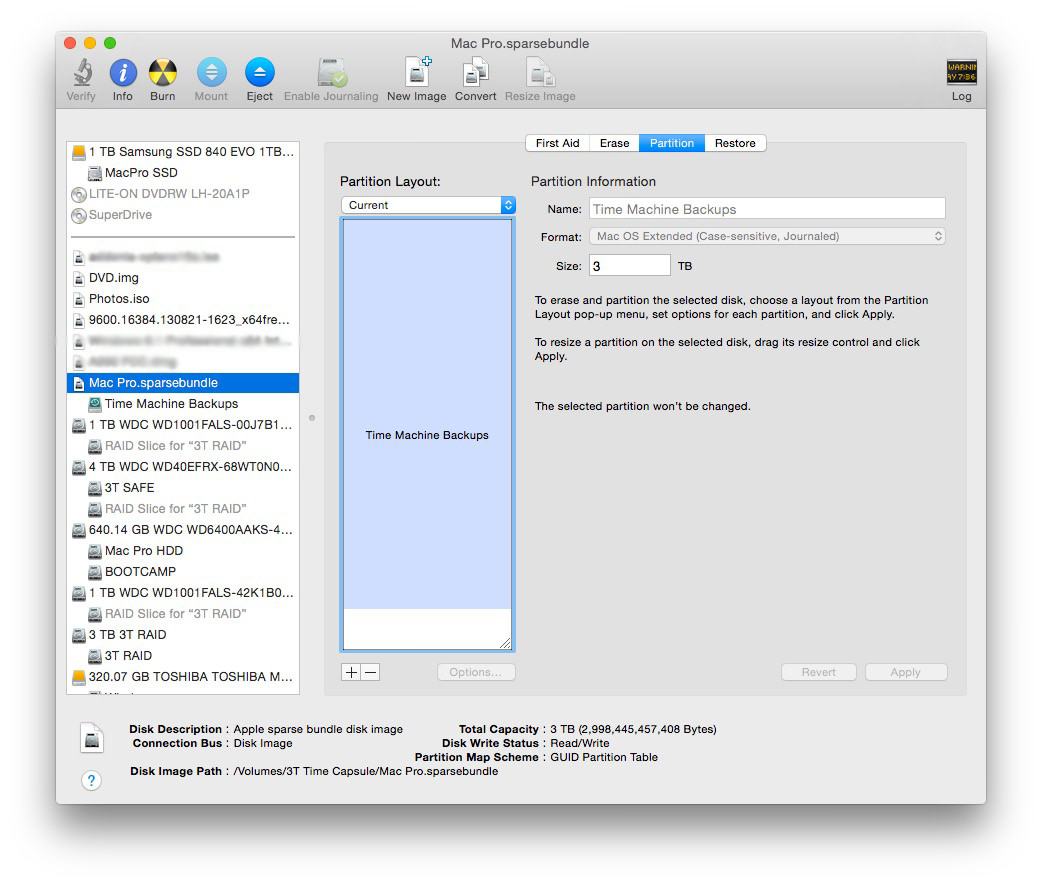Select the DVD.img disk image
Image resolution: width=1042 pixels, height=884 pixels.
183,278
